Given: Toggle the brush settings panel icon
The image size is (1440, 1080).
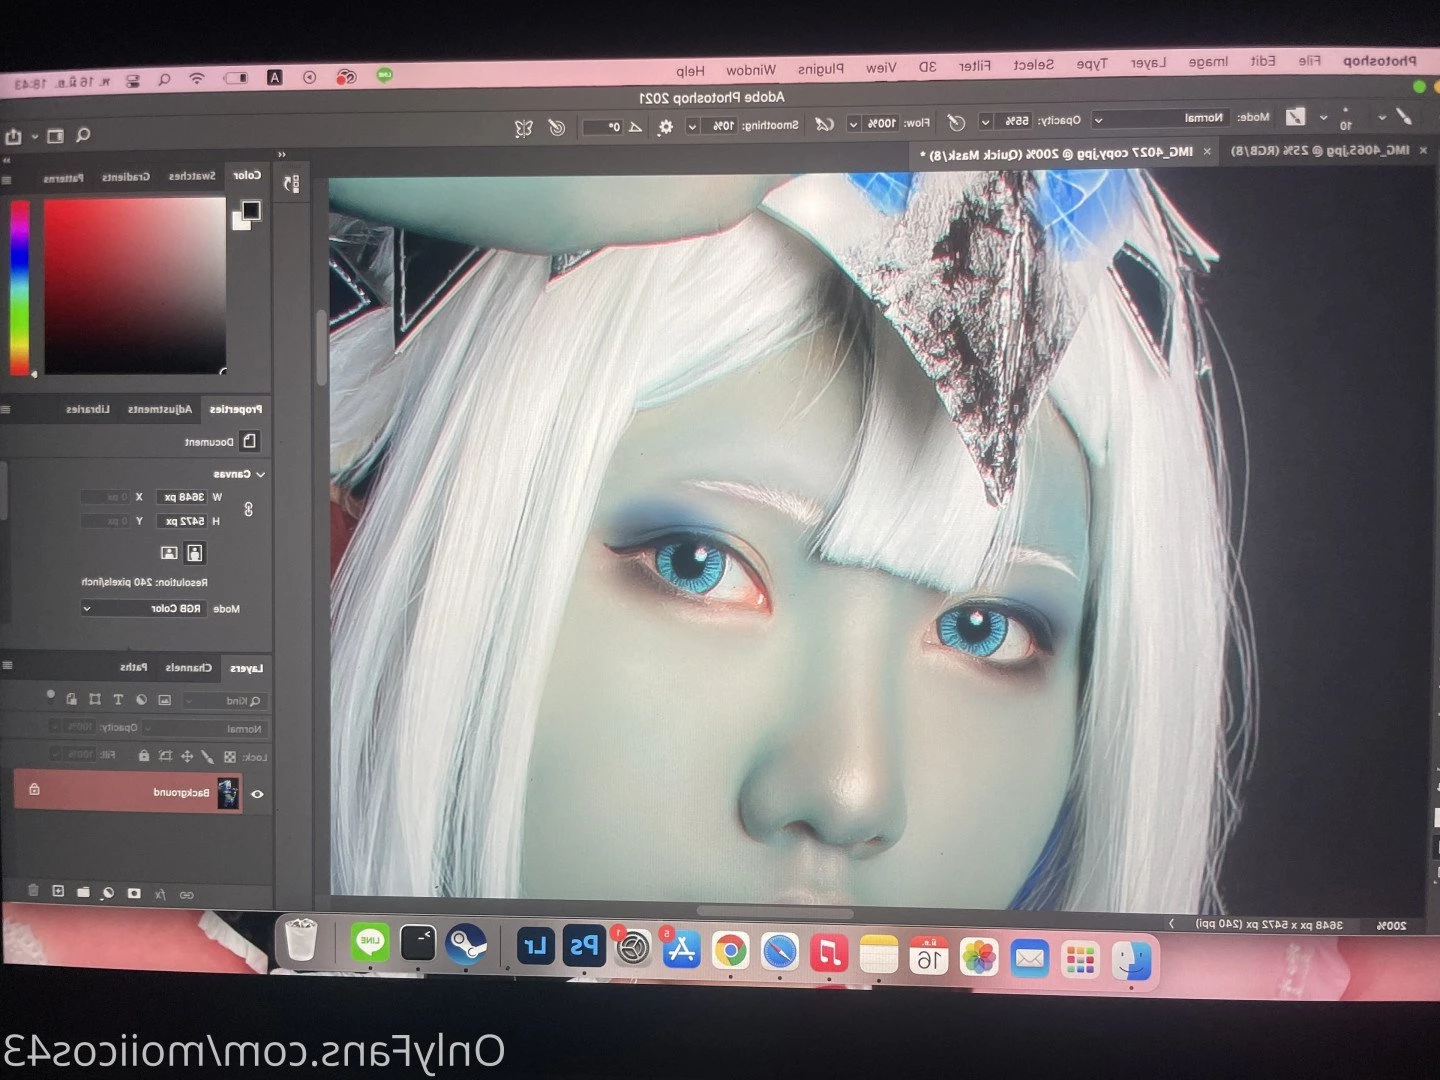Looking at the screenshot, I should [x=1295, y=117].
